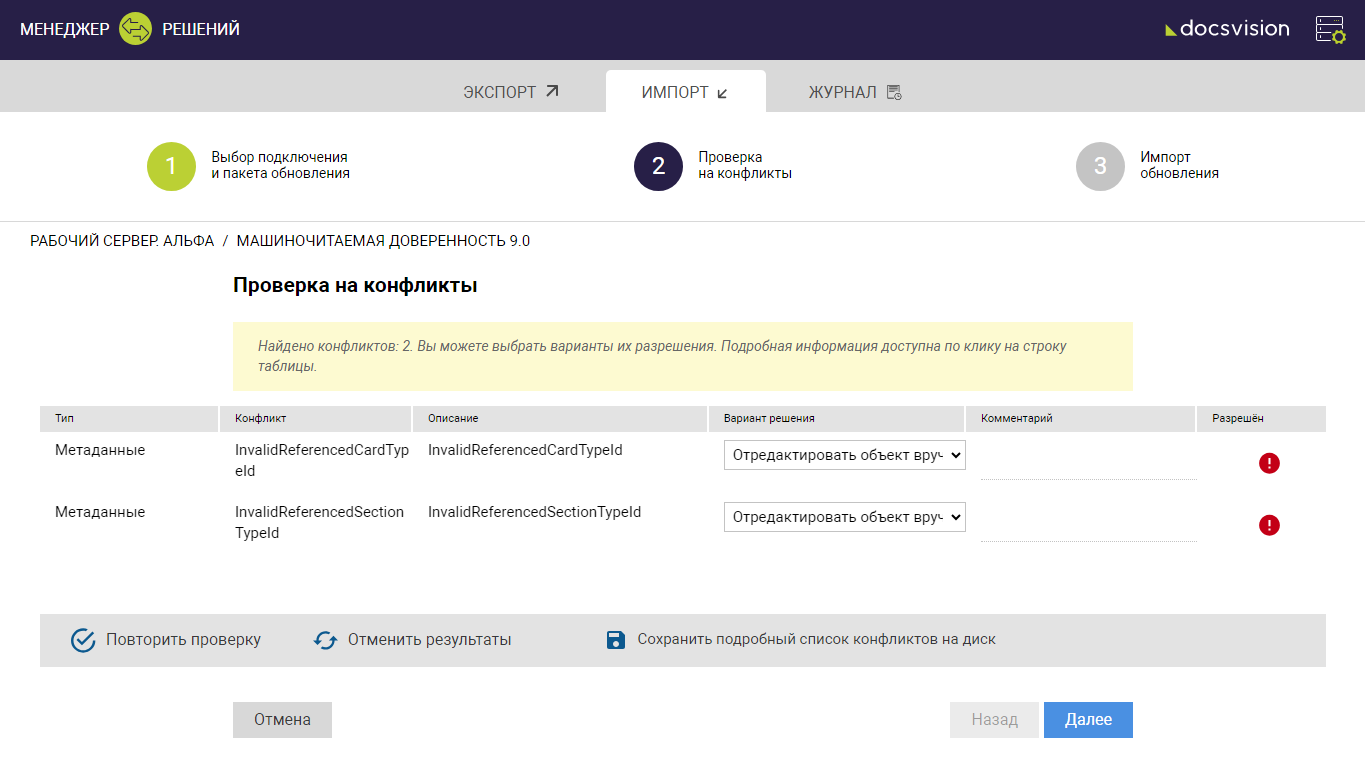This screenshot has height=767, width=1365.
Task: Click comment field for InvalidReferencedSectionTypeId row
Action: 1089,522
